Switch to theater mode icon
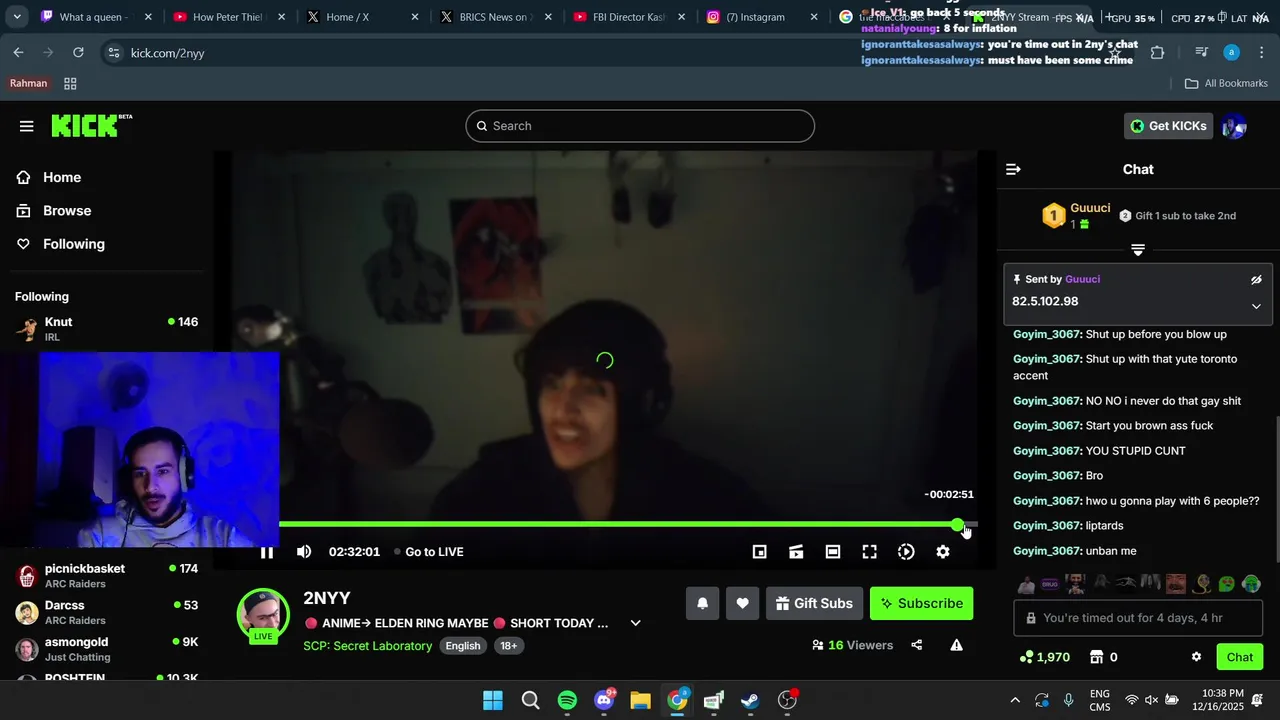Screen dimensions: 1280x720 (x=833, y=552)
